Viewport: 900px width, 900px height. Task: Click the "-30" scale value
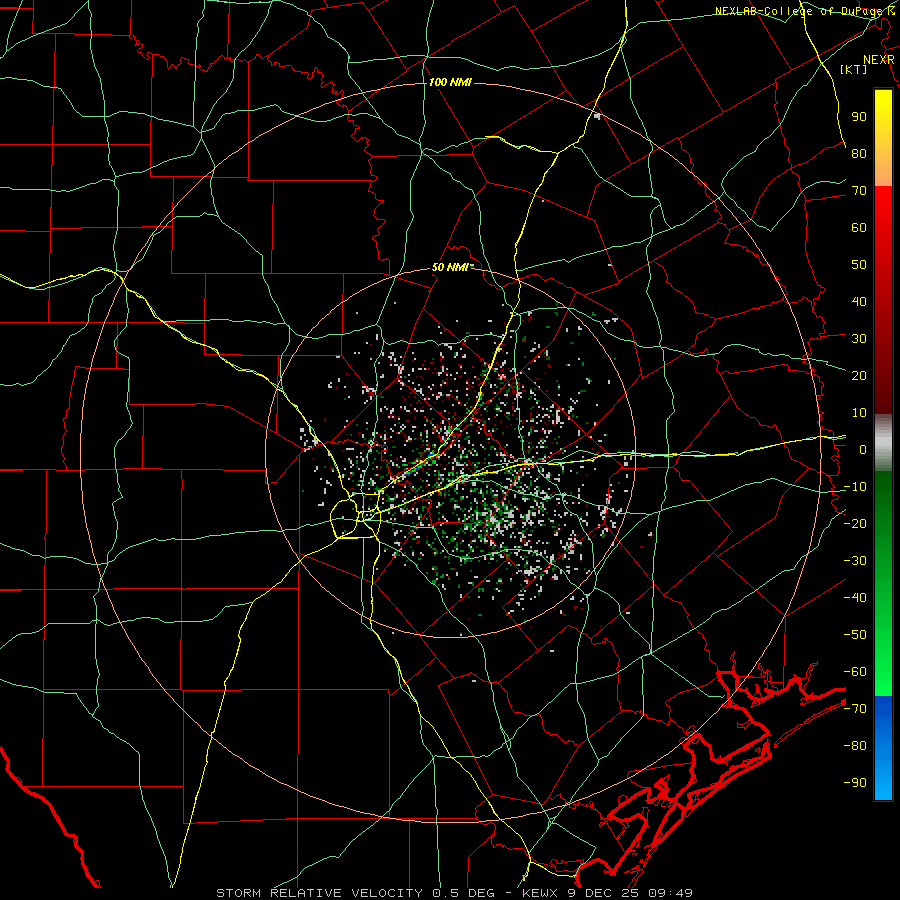click(x=855, y=561)
